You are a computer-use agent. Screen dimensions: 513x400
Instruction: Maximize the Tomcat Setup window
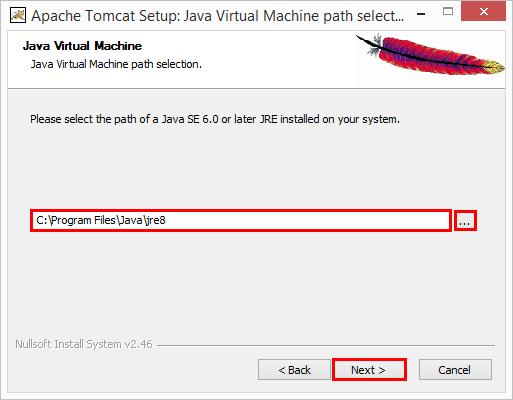448,12
